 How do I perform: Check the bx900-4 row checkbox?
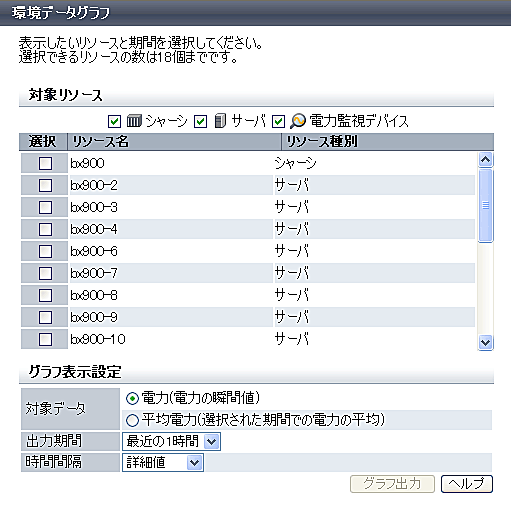pos(45,229)
